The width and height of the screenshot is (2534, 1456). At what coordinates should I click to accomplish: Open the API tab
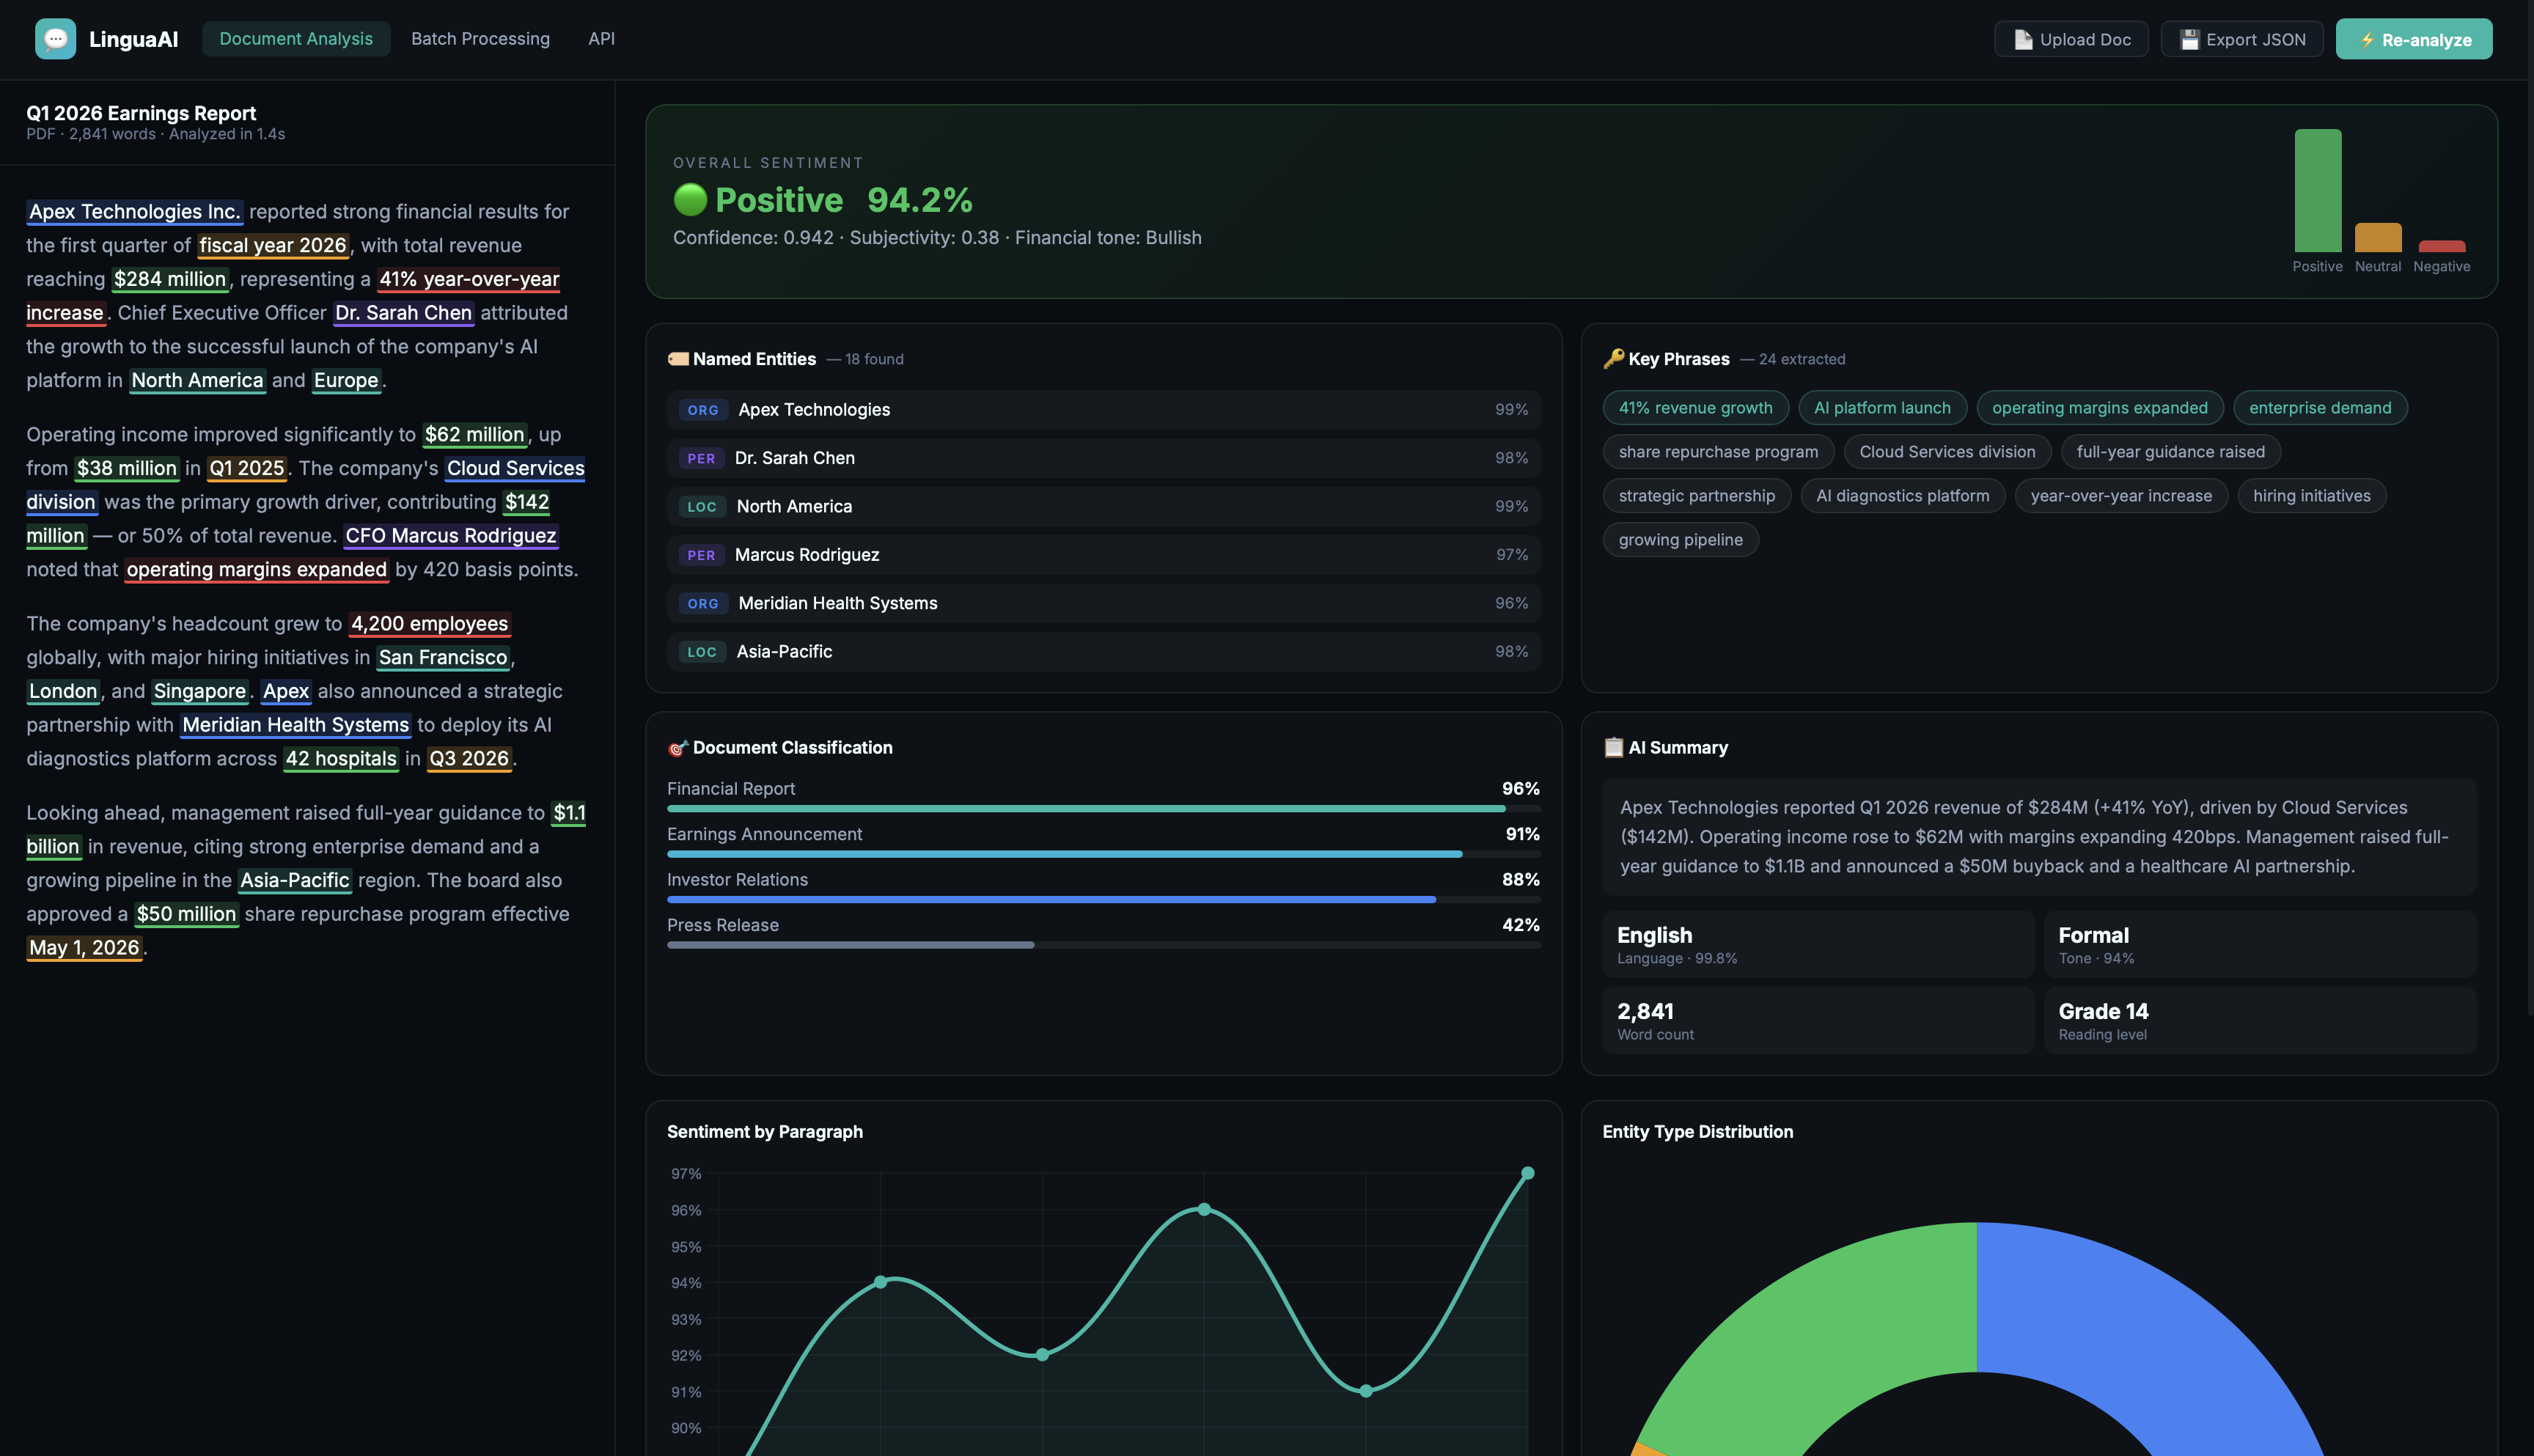coord(601,39)
